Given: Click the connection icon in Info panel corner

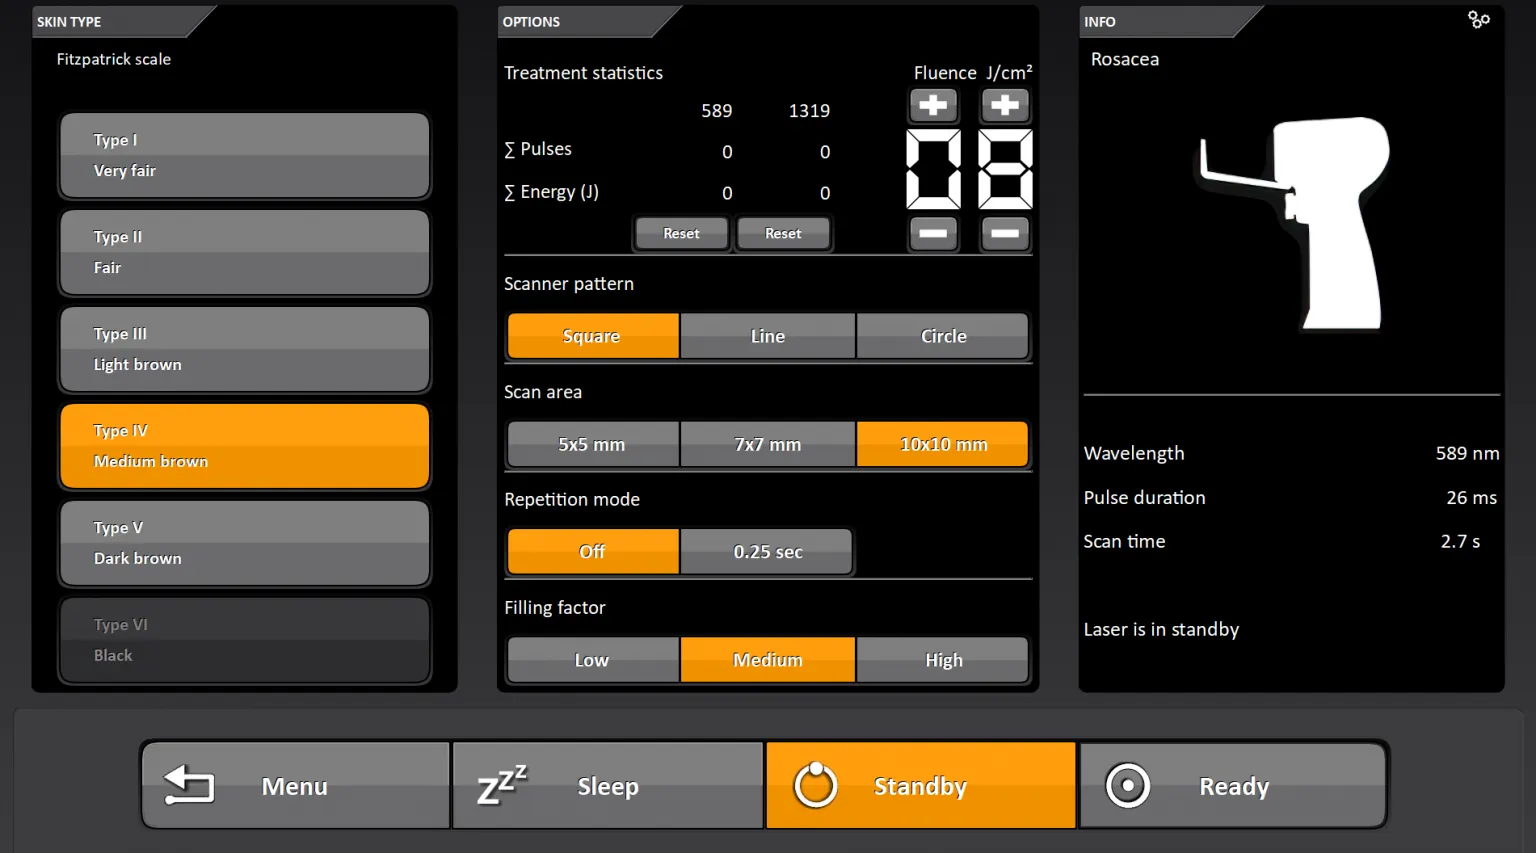Looking at the screenshot, I should 1478,20.
